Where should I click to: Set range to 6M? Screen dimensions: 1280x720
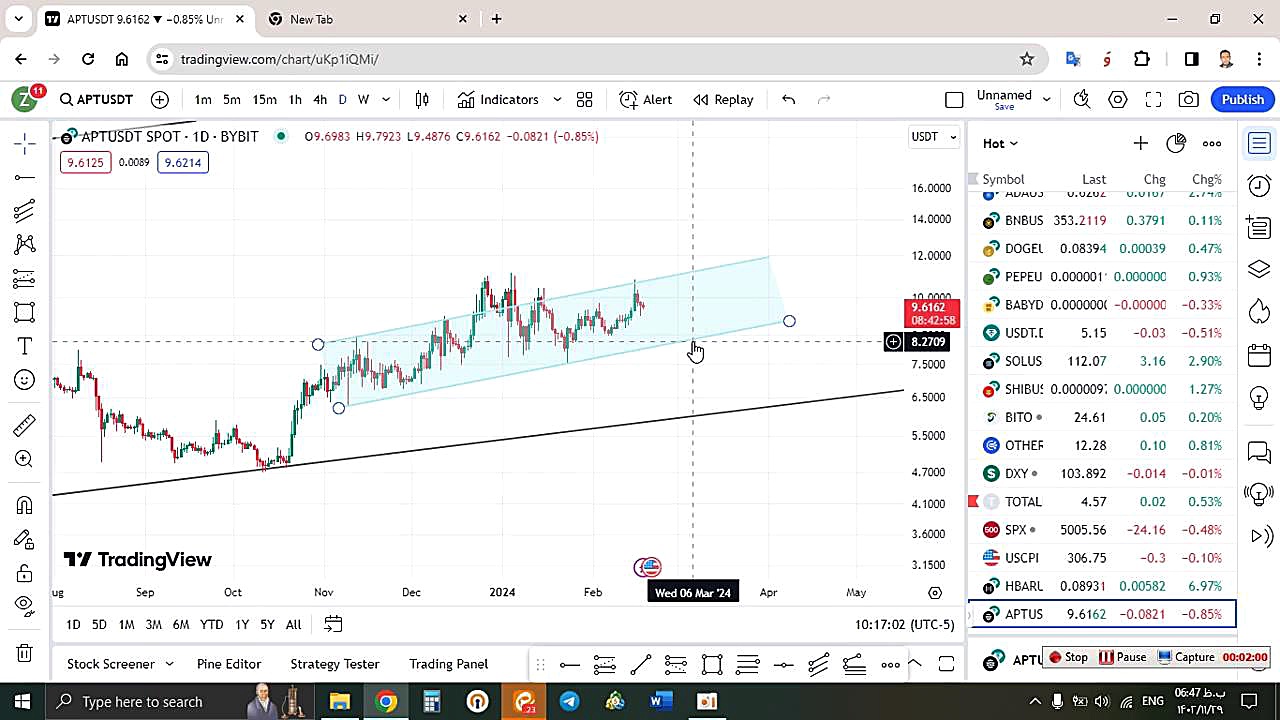click(x=181, y=624)
